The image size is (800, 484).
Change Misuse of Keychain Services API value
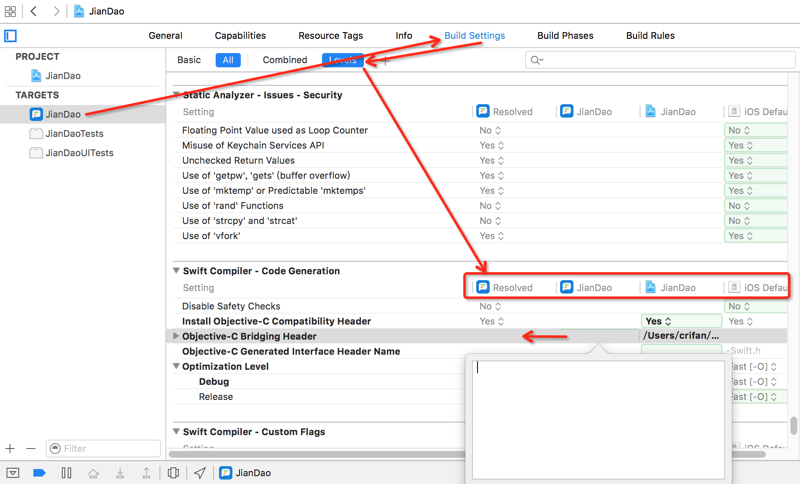pyautogui.click(x=492, y=145)
